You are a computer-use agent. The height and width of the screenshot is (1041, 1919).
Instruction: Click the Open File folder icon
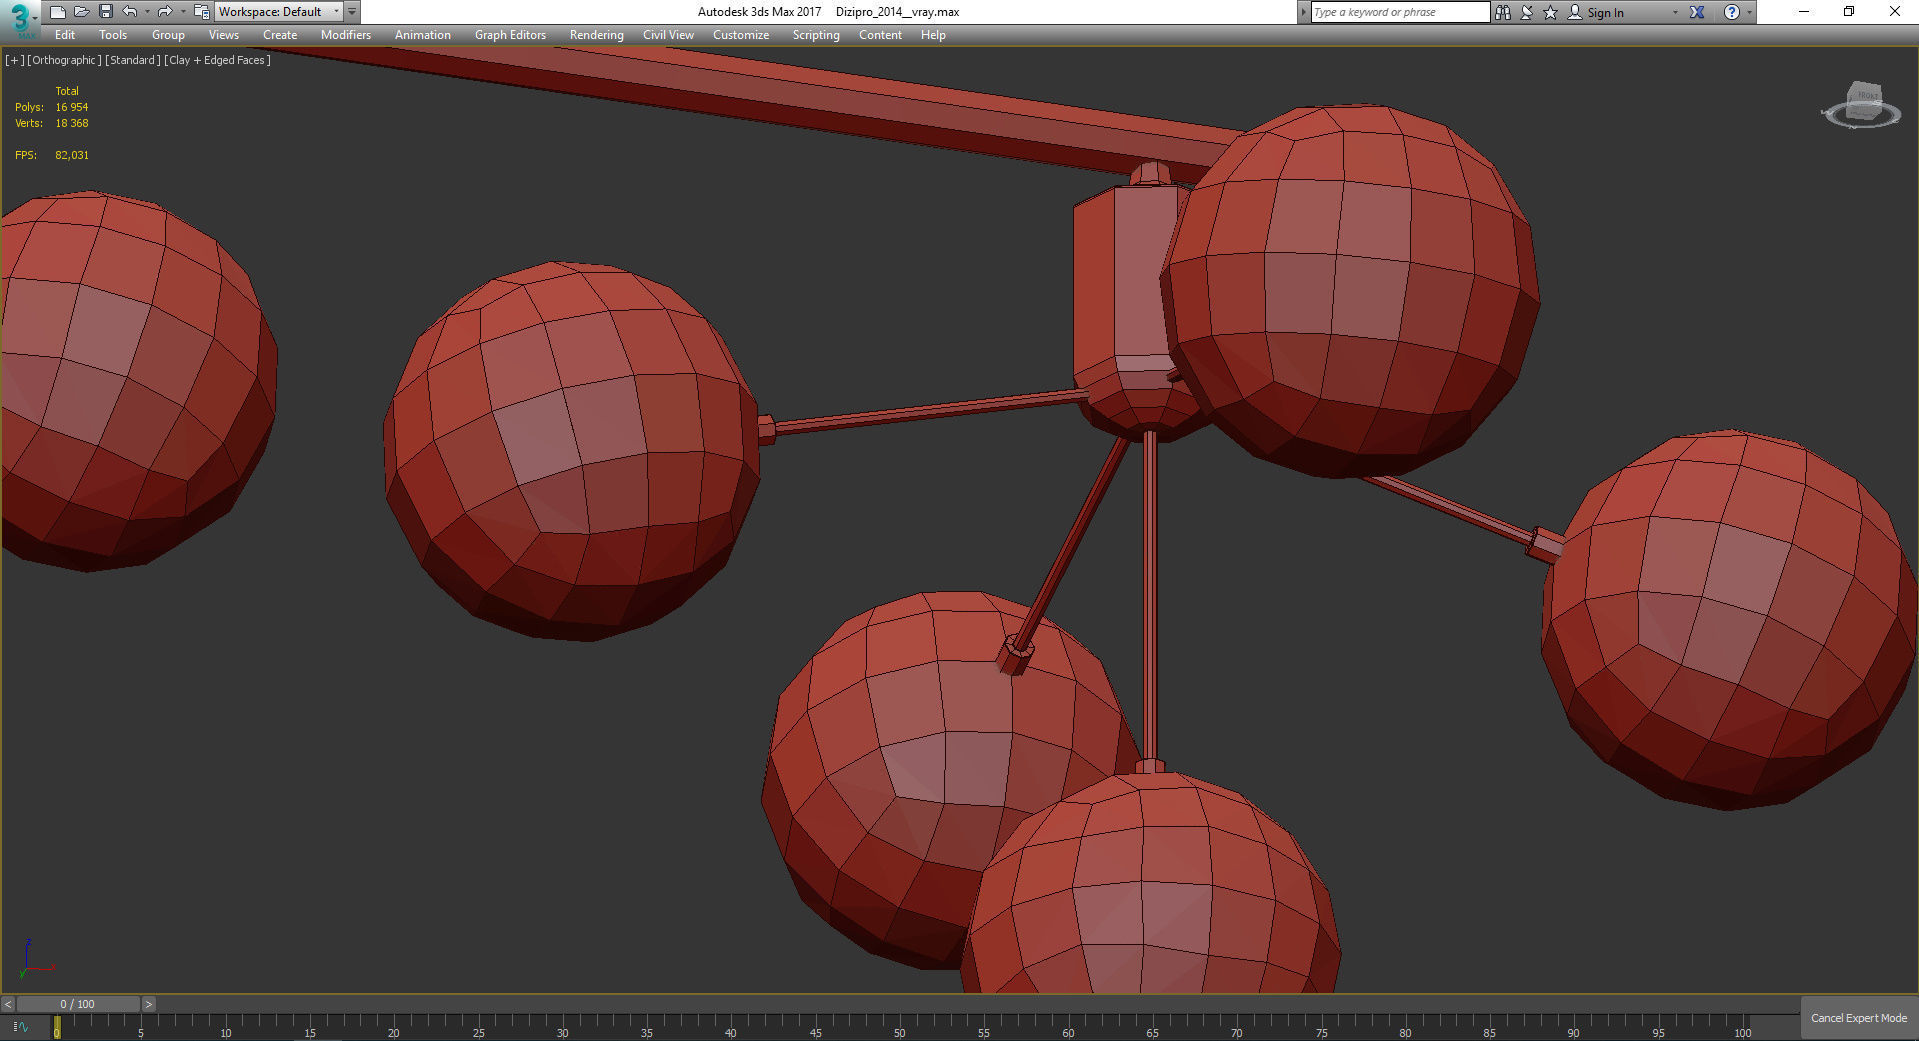click(82, 12)
